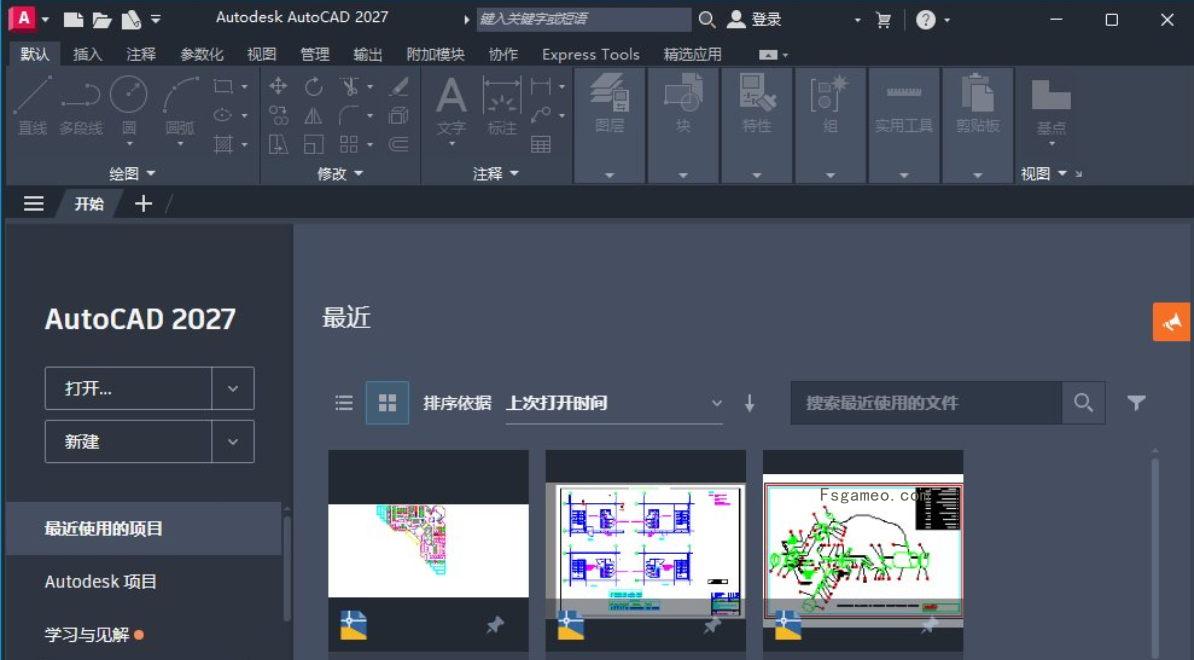Switch to the 插入 ribbon tab
The width and height of the screenshot is (1194, 660).
(x=86, y=54)
